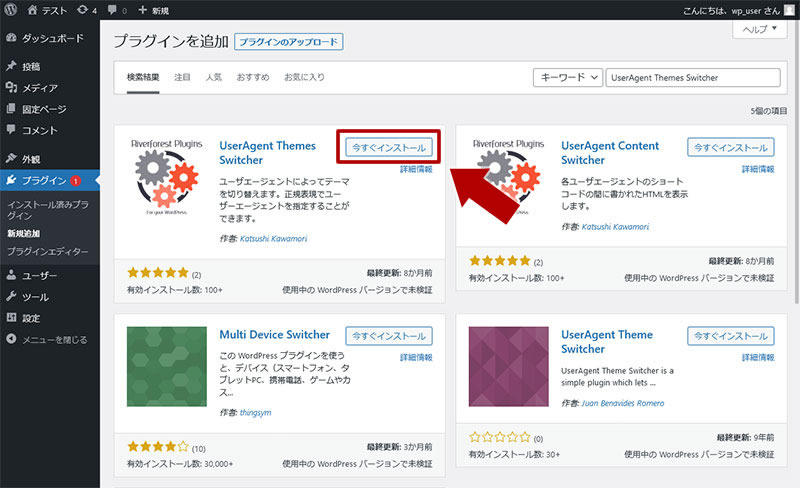Open コメント comments menu in sidebar
800x488 pixels.
[50, 131]
